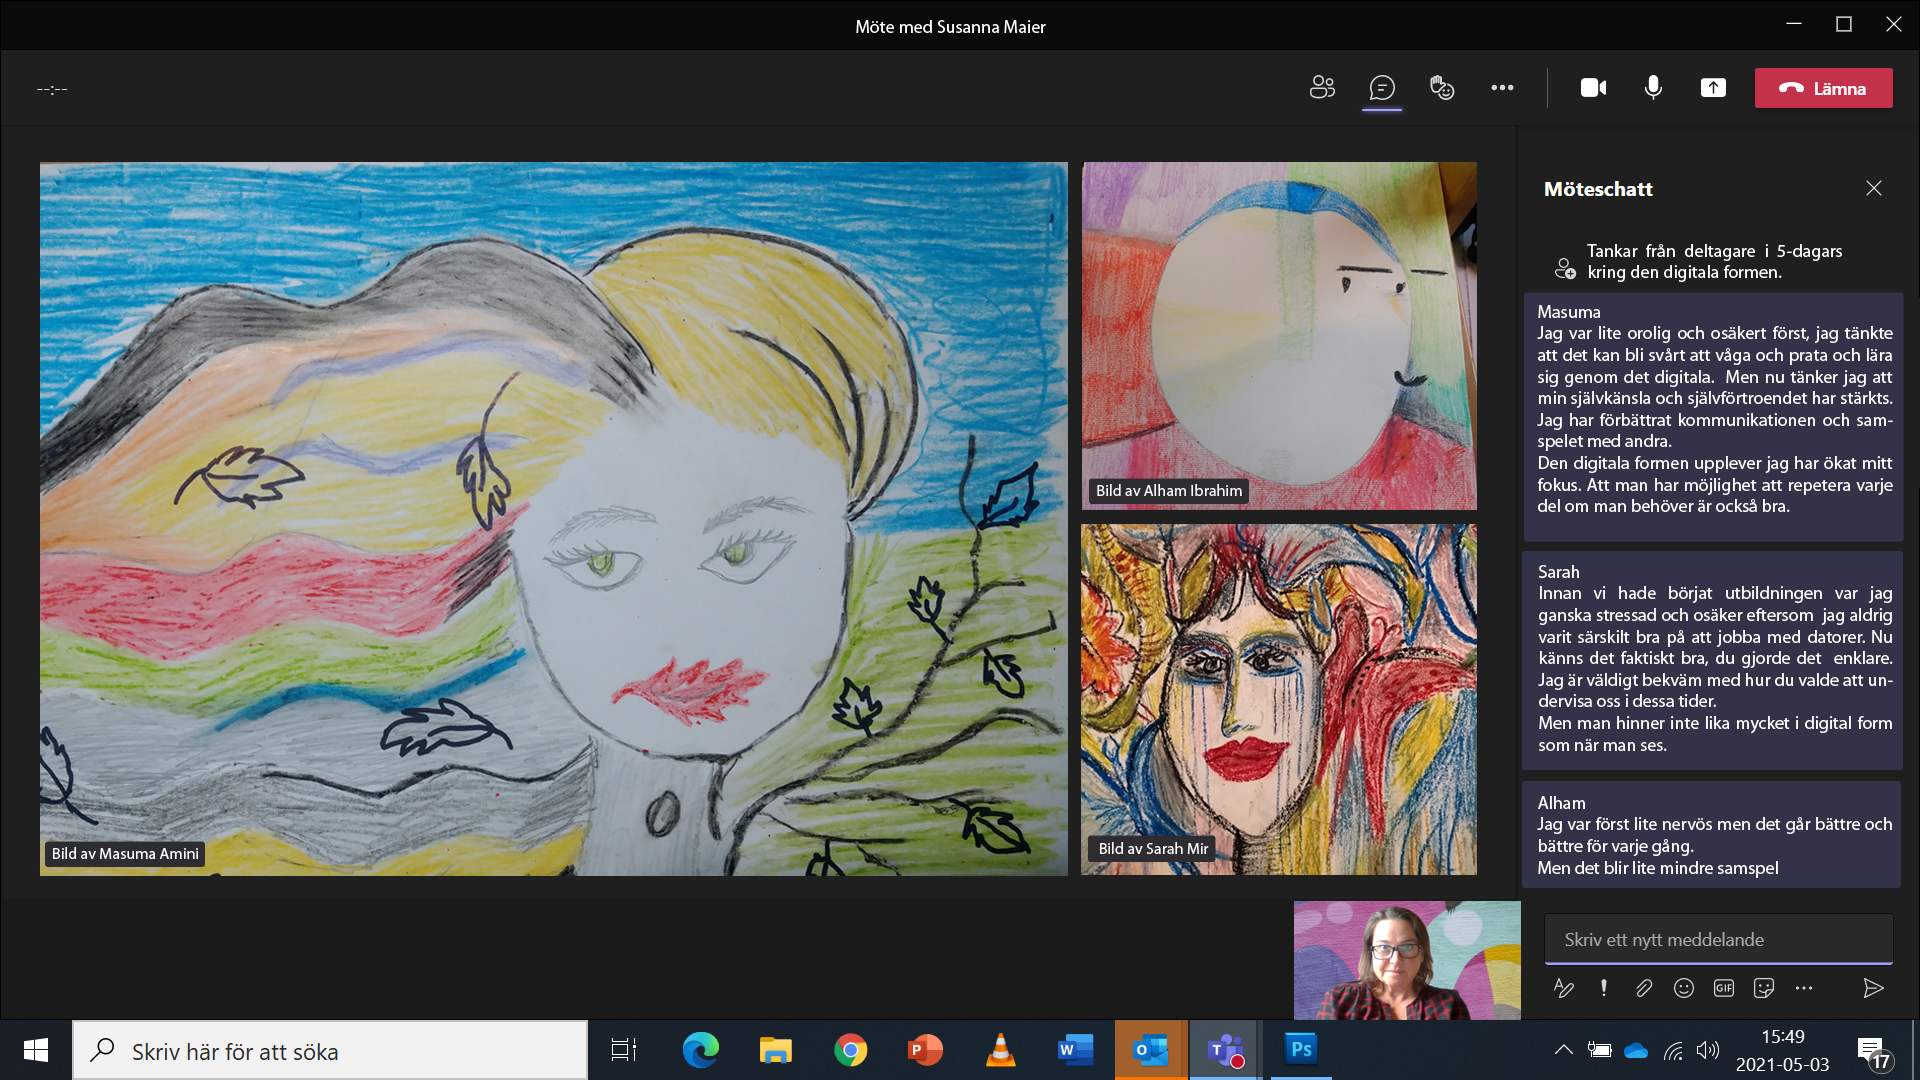Image resolution: width=1920 pixels, height=1080 pixels.
Task: Click the taskbar search box
Action: pyautogui.click(x=330, y=1050)
